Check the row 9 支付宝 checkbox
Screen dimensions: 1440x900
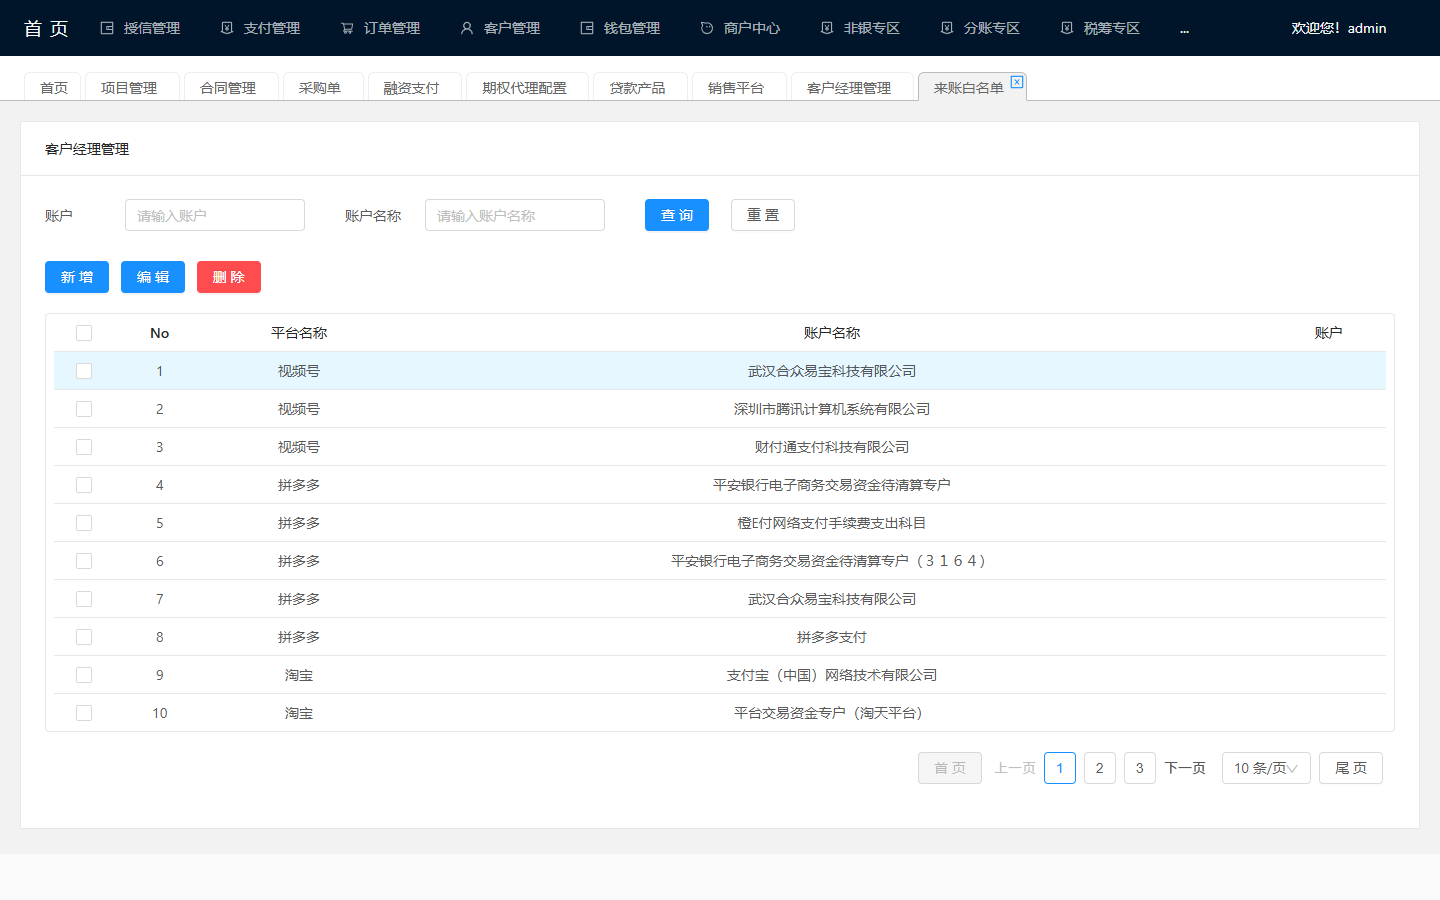click(84, 675)
